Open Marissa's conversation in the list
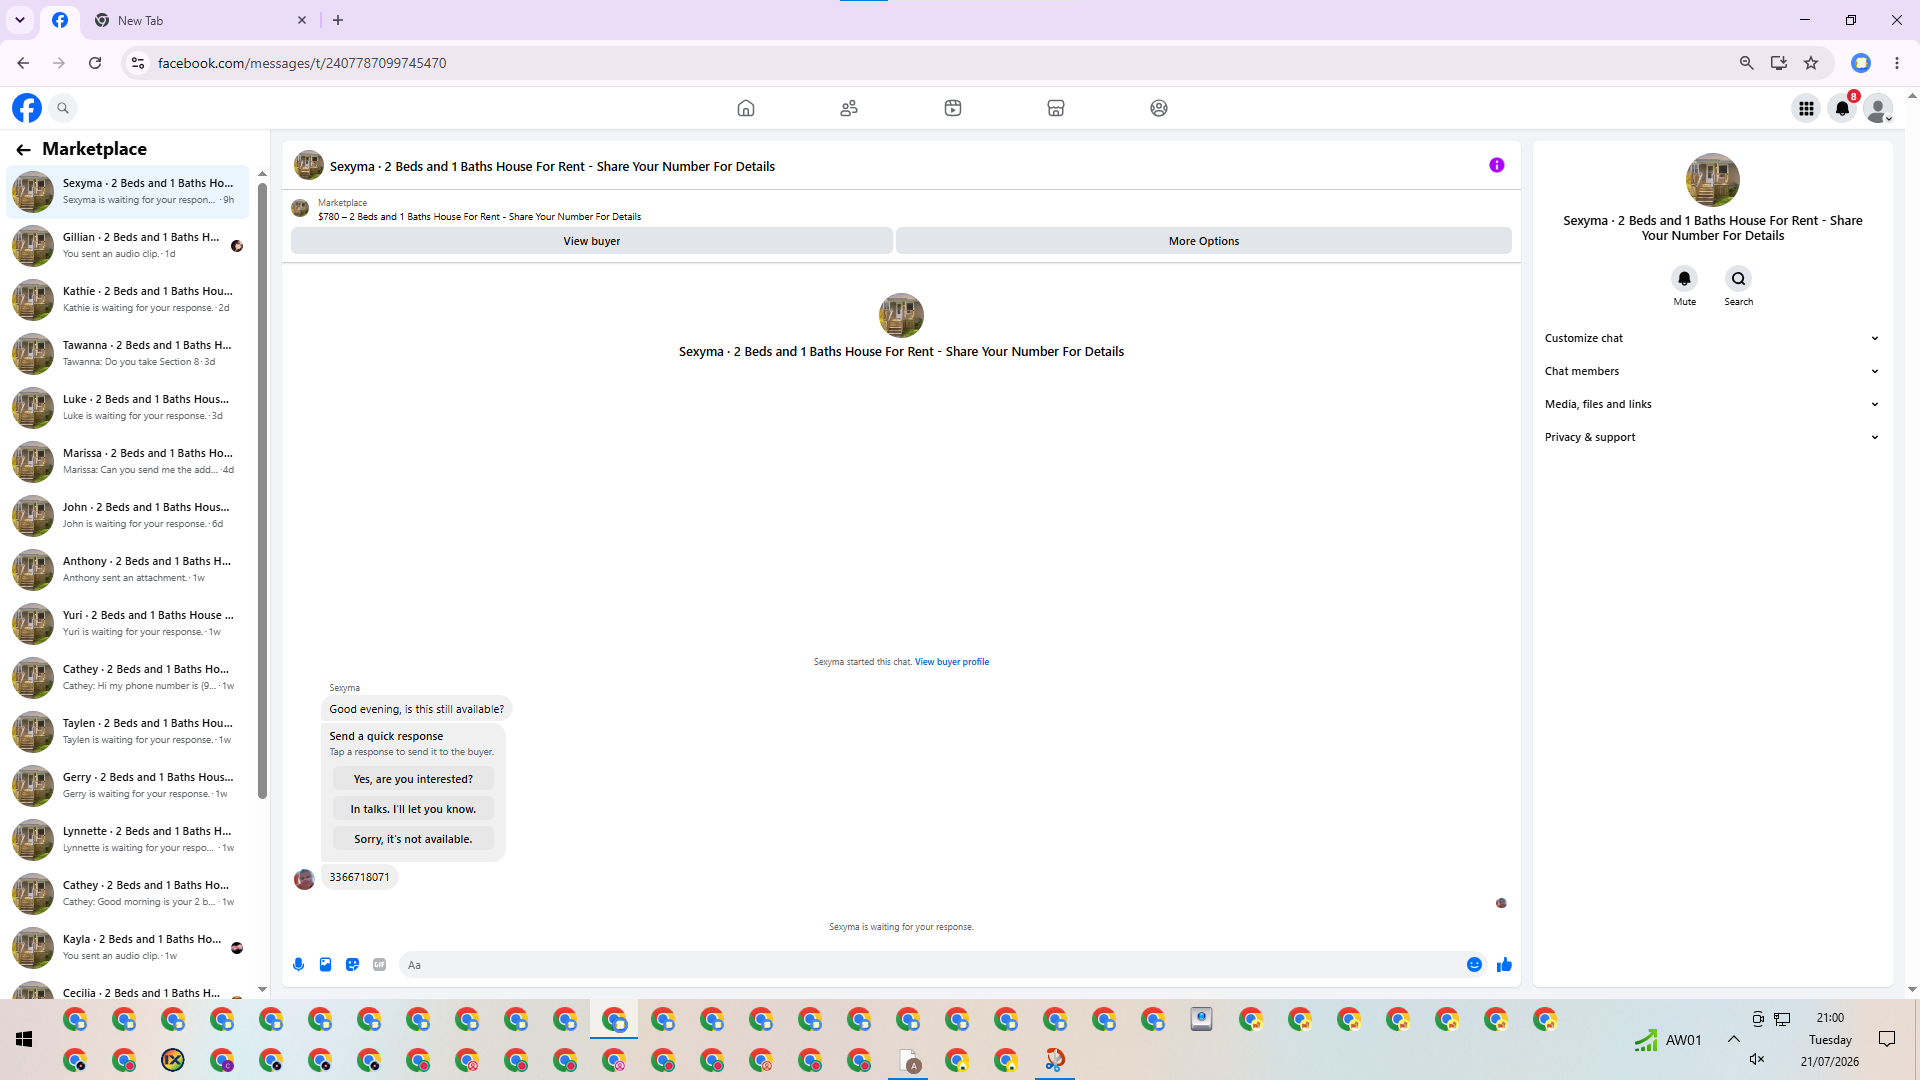The width and height of the screenshot is (1920, 1080). pos(128,462)
